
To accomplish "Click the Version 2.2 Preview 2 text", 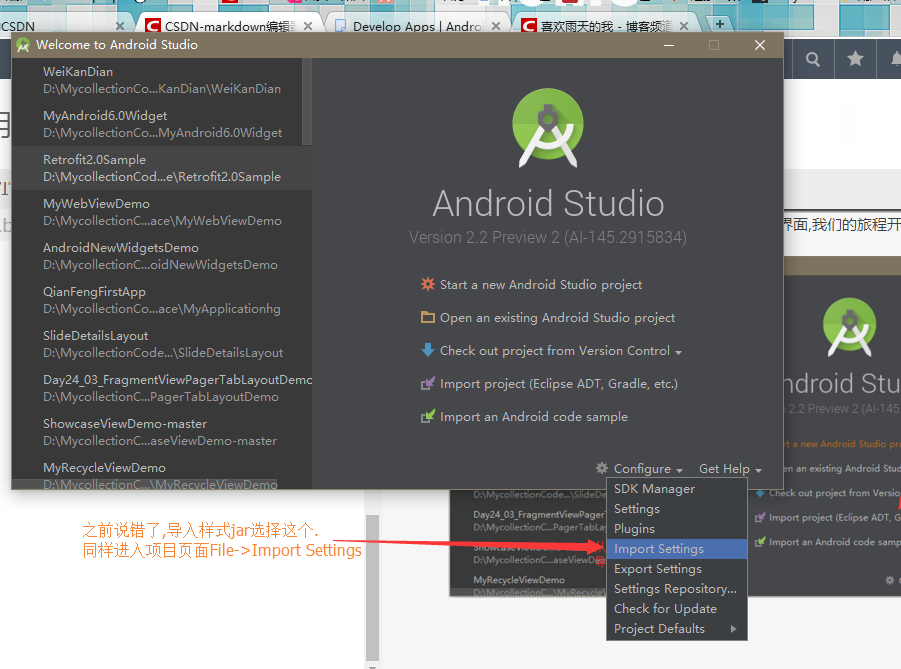I will coord(548,237).
